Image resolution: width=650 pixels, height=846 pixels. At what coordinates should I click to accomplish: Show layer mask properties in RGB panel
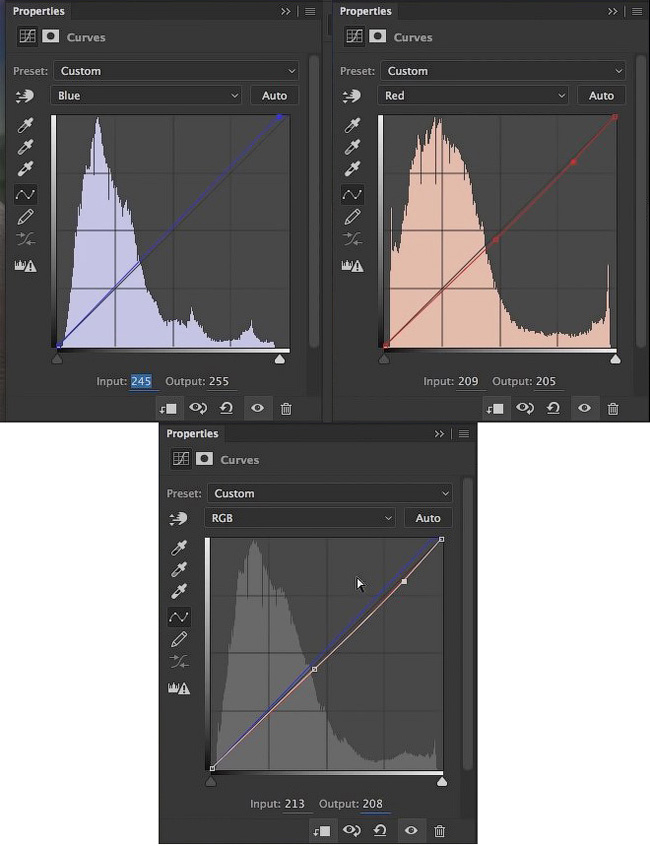pos(204,459)
